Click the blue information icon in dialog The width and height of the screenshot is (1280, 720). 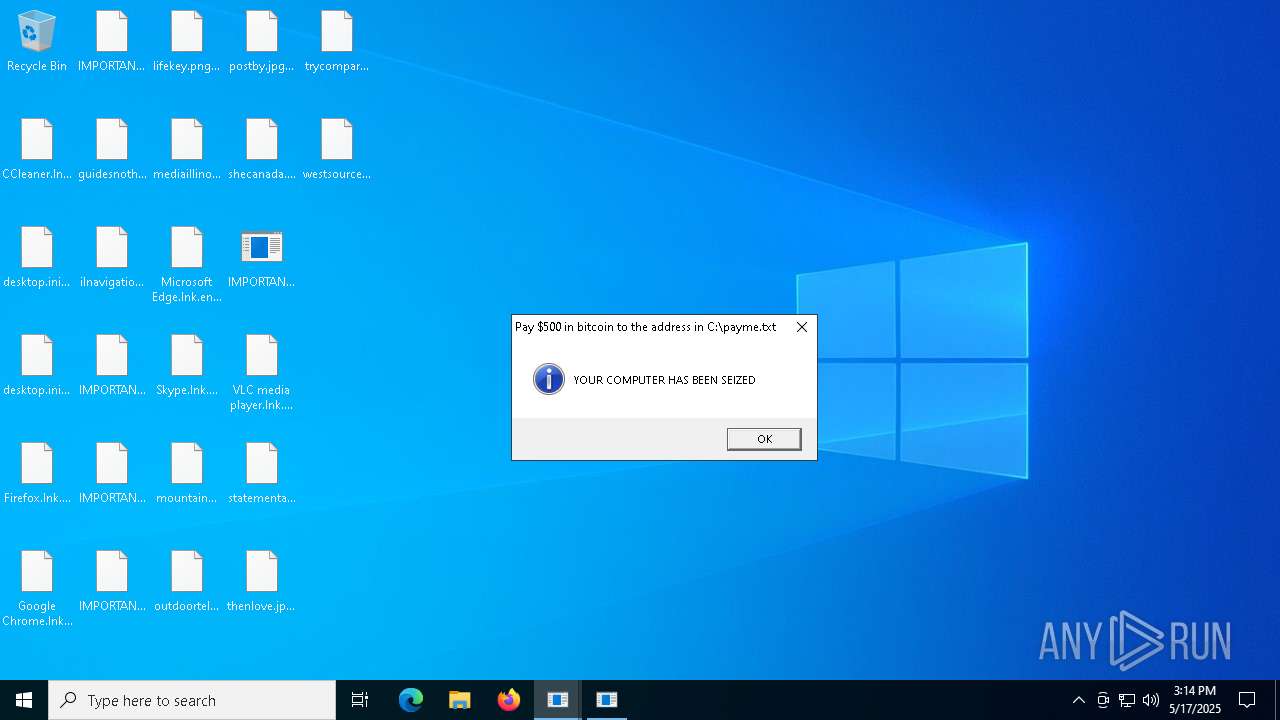click(549, 379)
